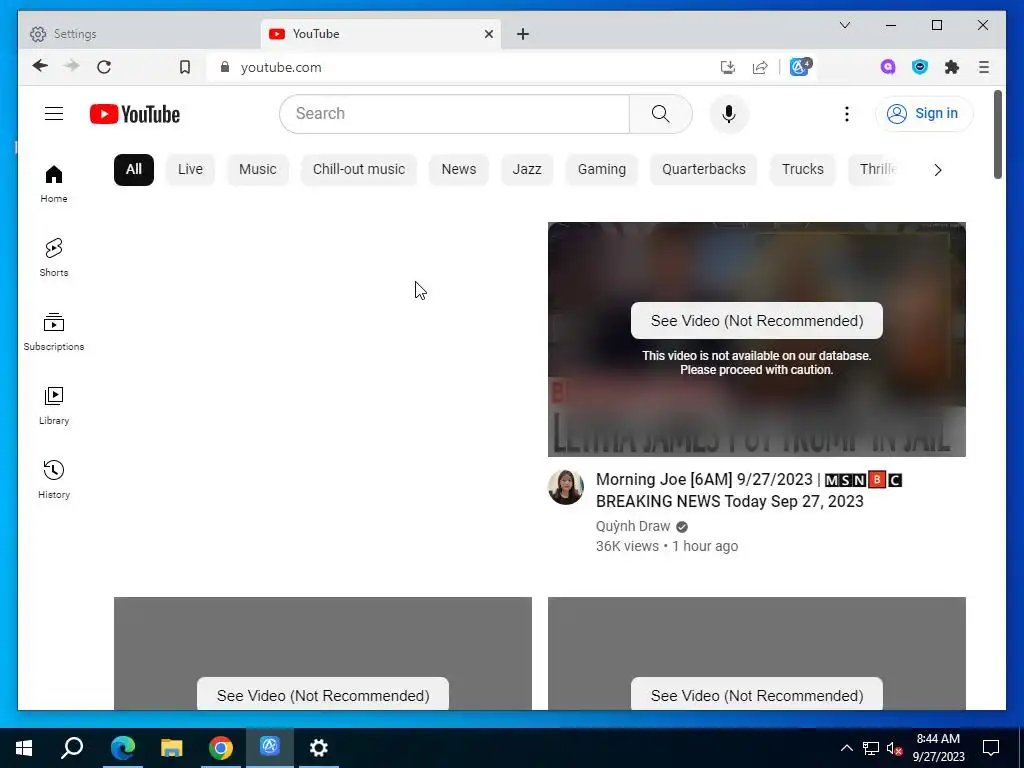Click the muted volume tray icon
The width and height of the screenshot is (1024, 768).
pyautogui.click(x=894, y=748)
